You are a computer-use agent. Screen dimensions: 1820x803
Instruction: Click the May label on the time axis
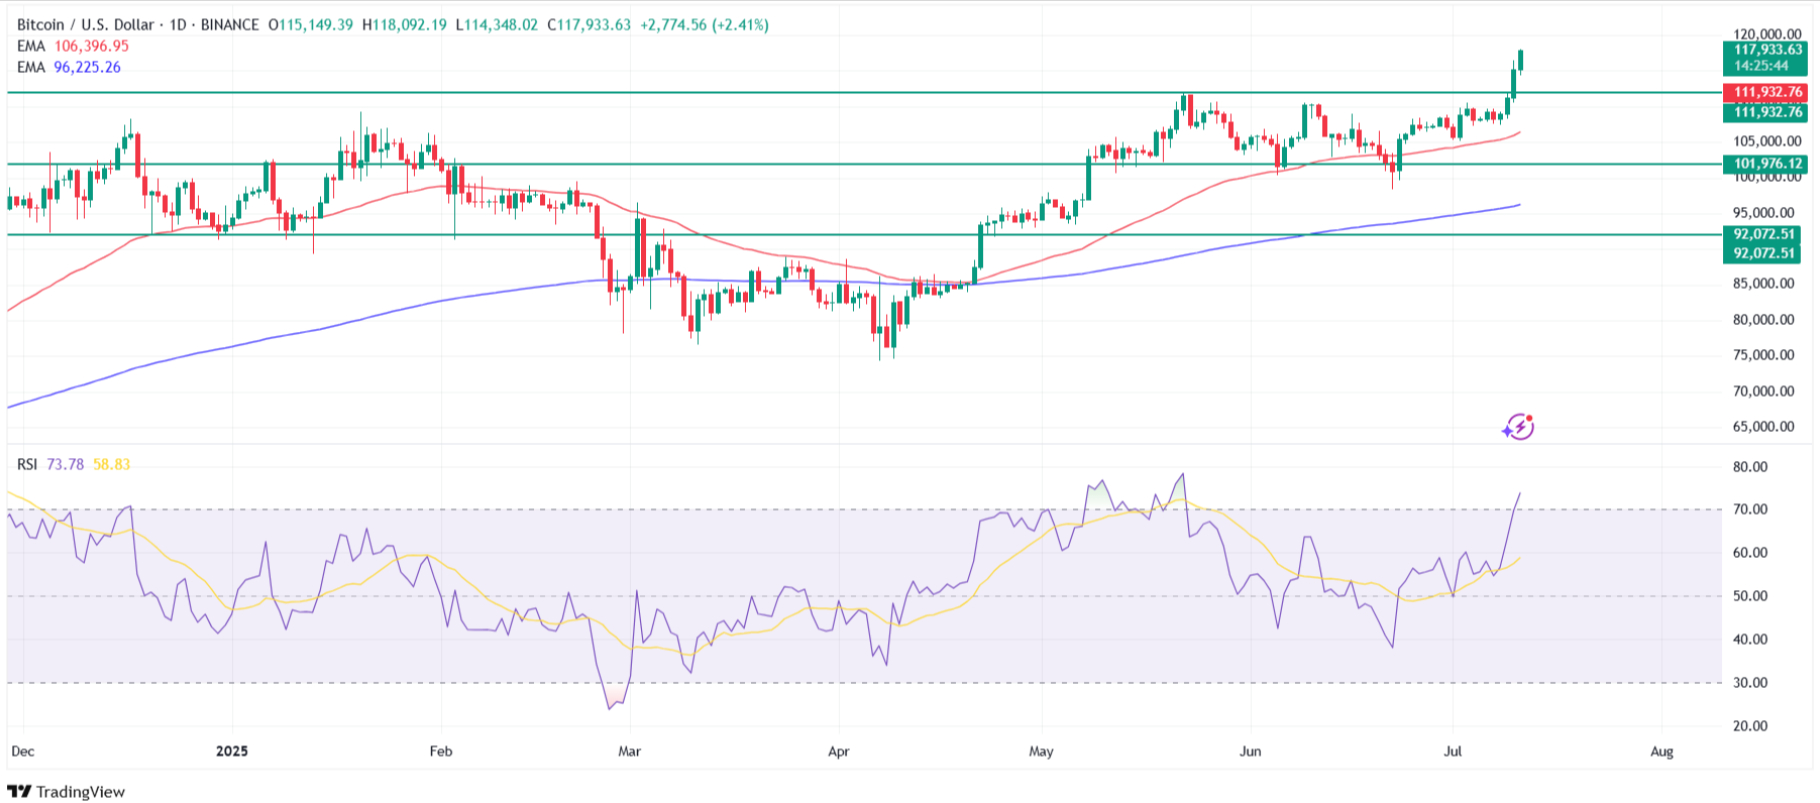tap(1041, 751)
